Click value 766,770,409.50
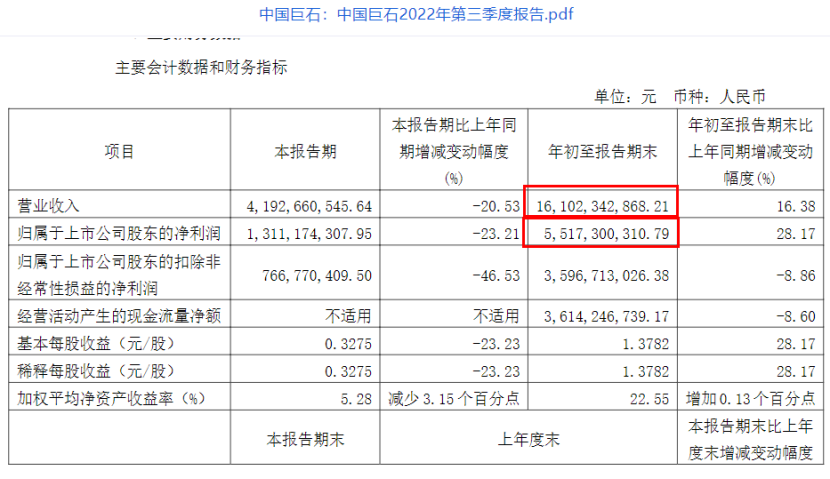 coord(317,275)
